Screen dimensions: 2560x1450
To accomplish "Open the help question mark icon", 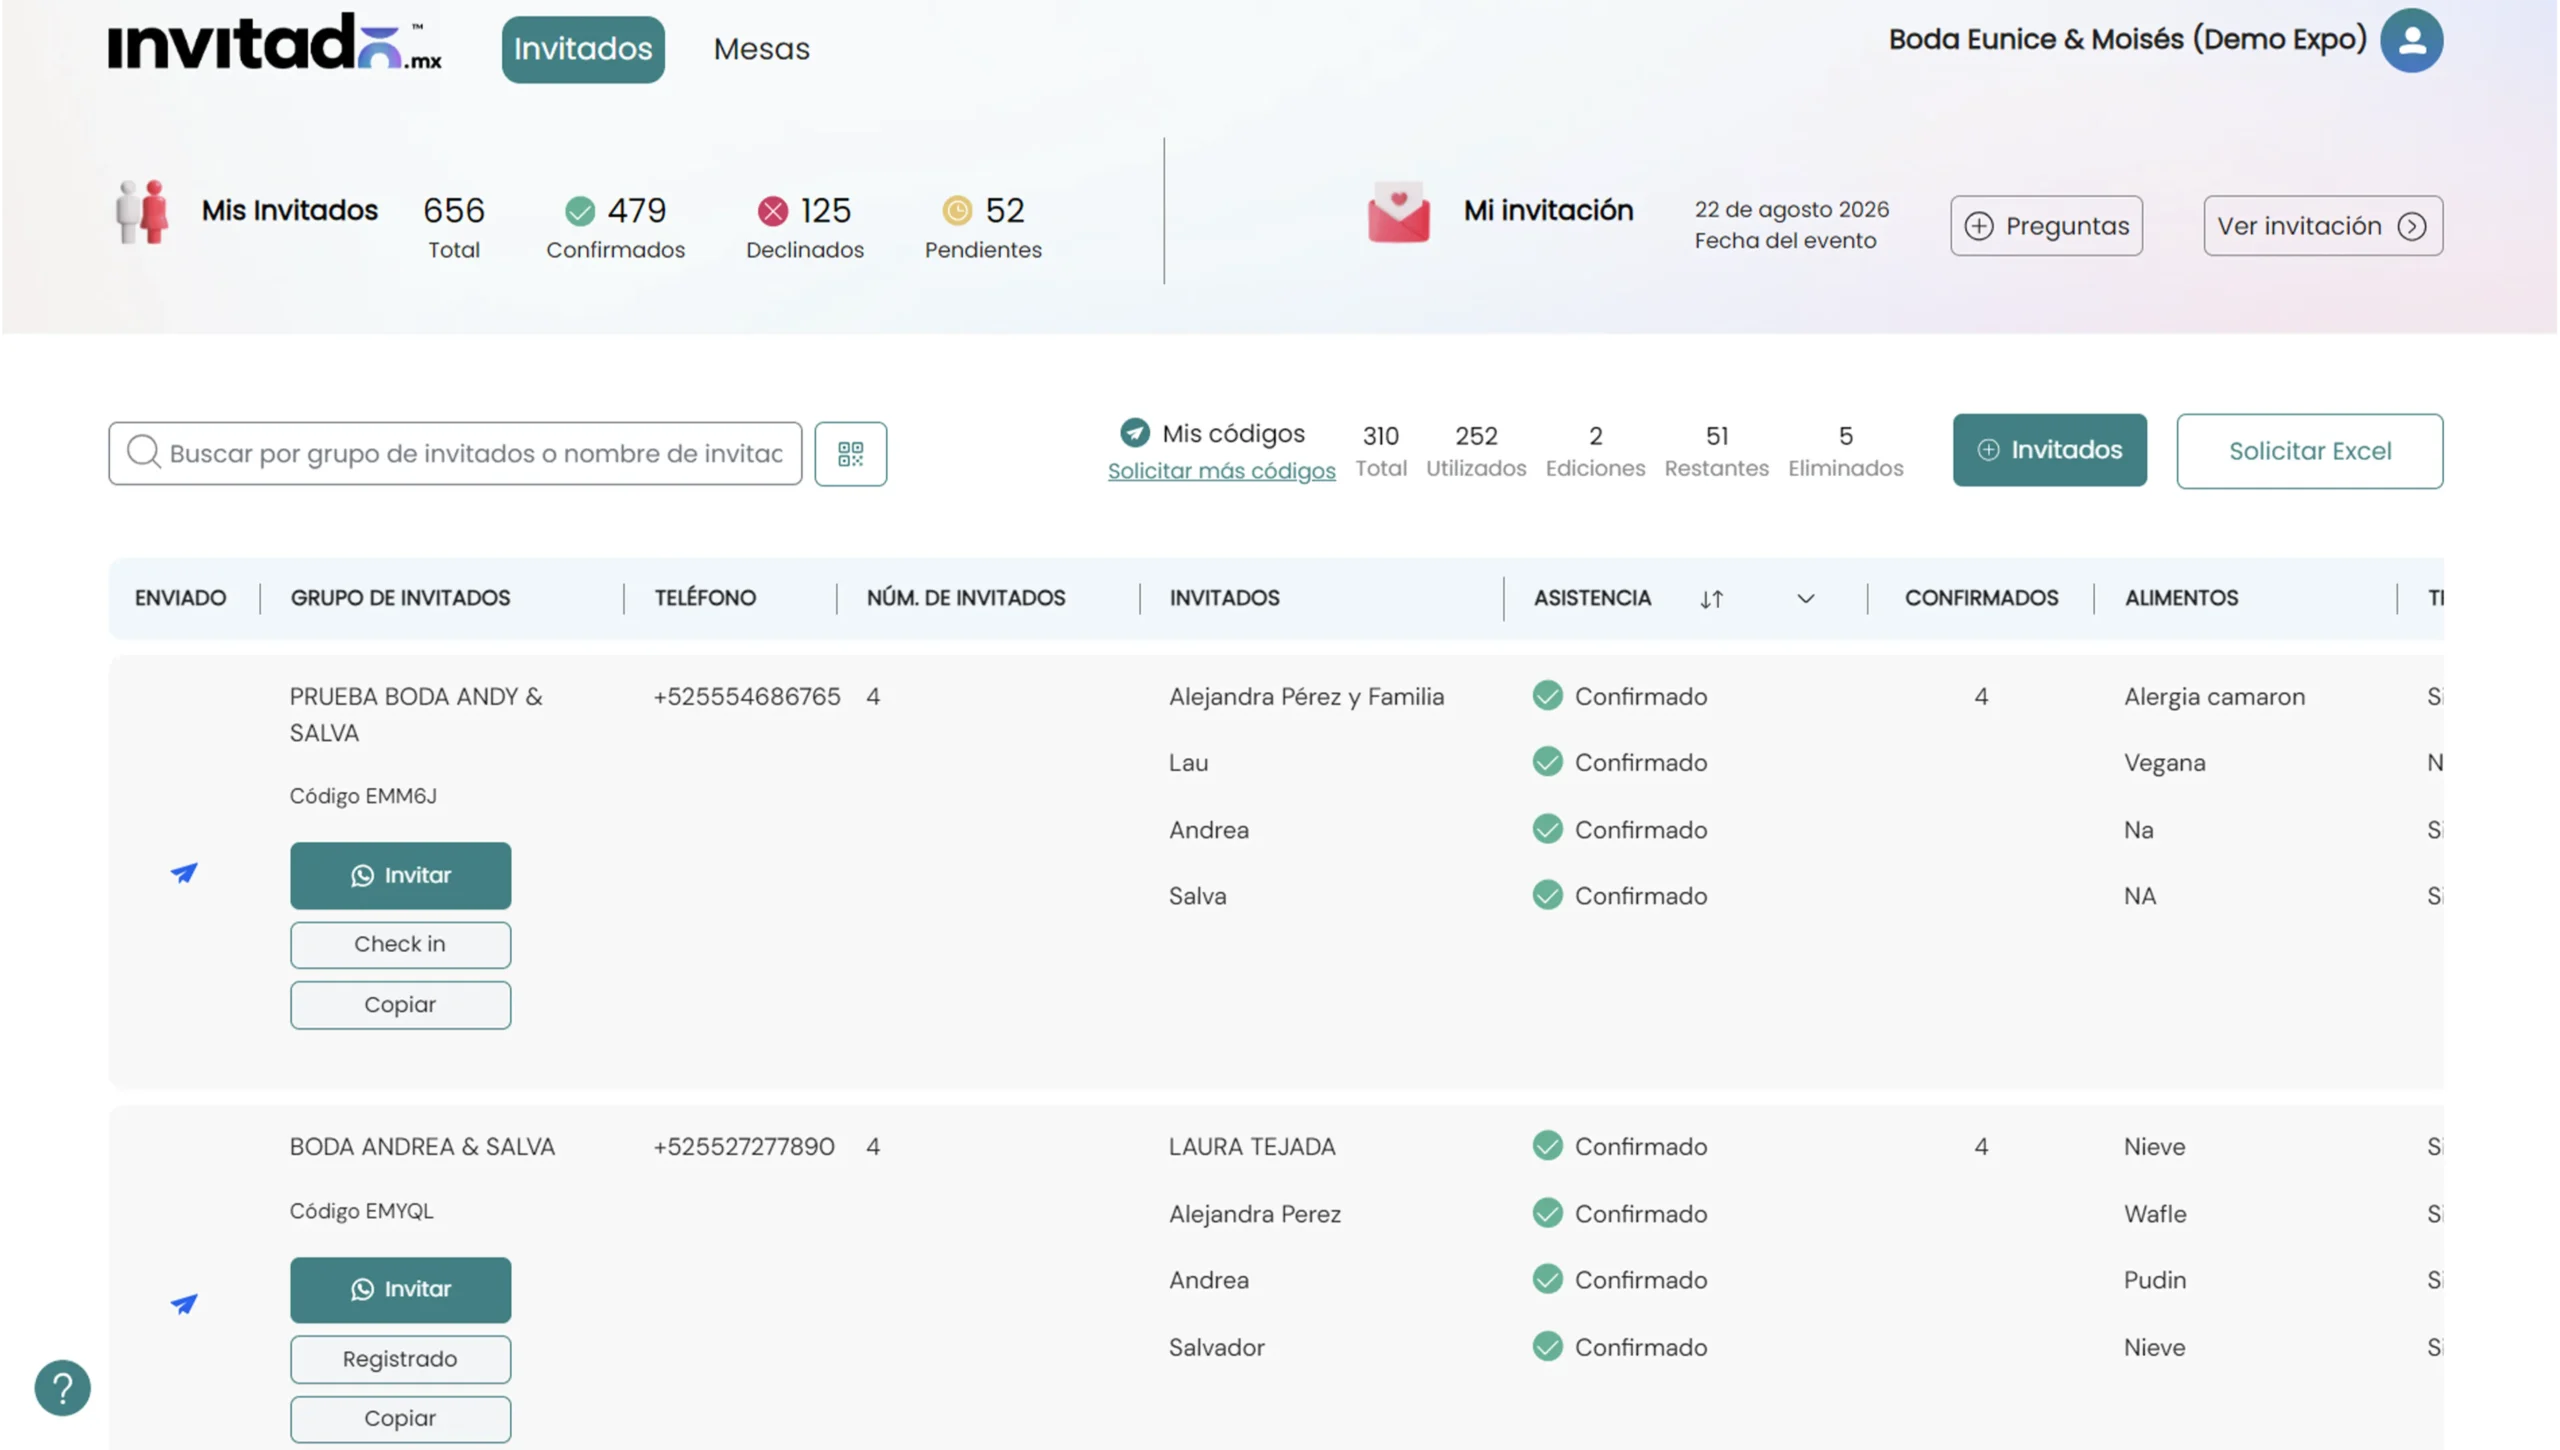I will click(x=62, y=1388).
